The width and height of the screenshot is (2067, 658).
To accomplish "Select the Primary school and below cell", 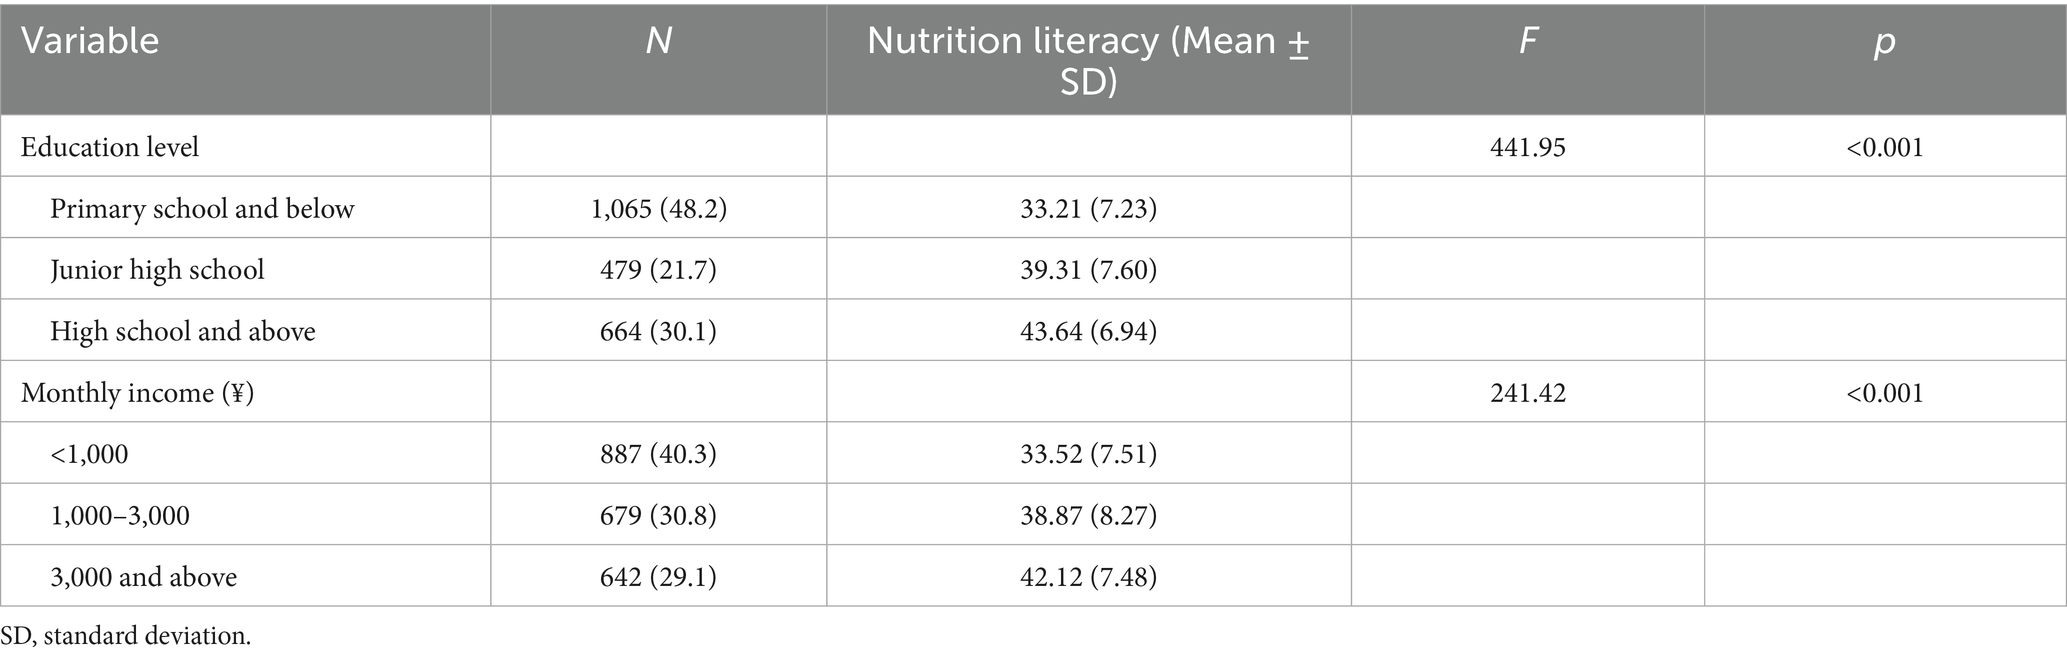I will pos(202,209).
